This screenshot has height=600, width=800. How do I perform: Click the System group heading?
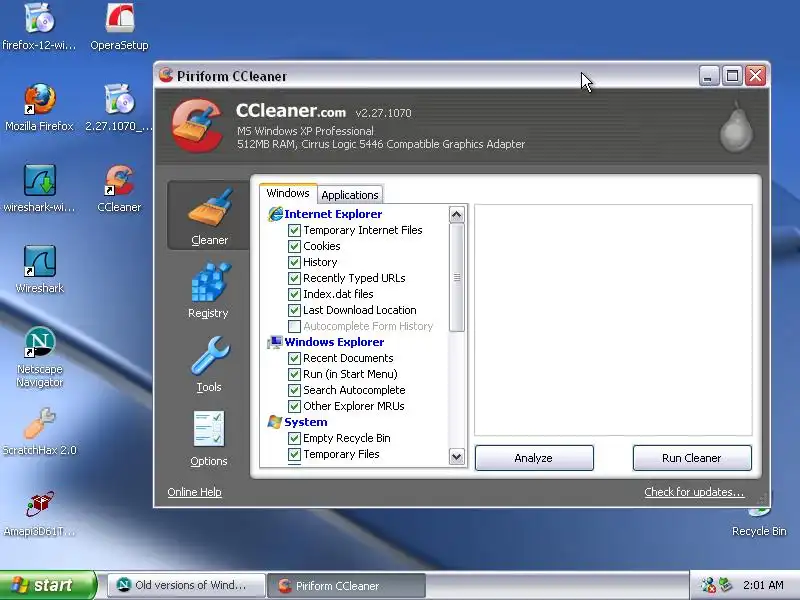pyautogui.click(x=306, y=422)
